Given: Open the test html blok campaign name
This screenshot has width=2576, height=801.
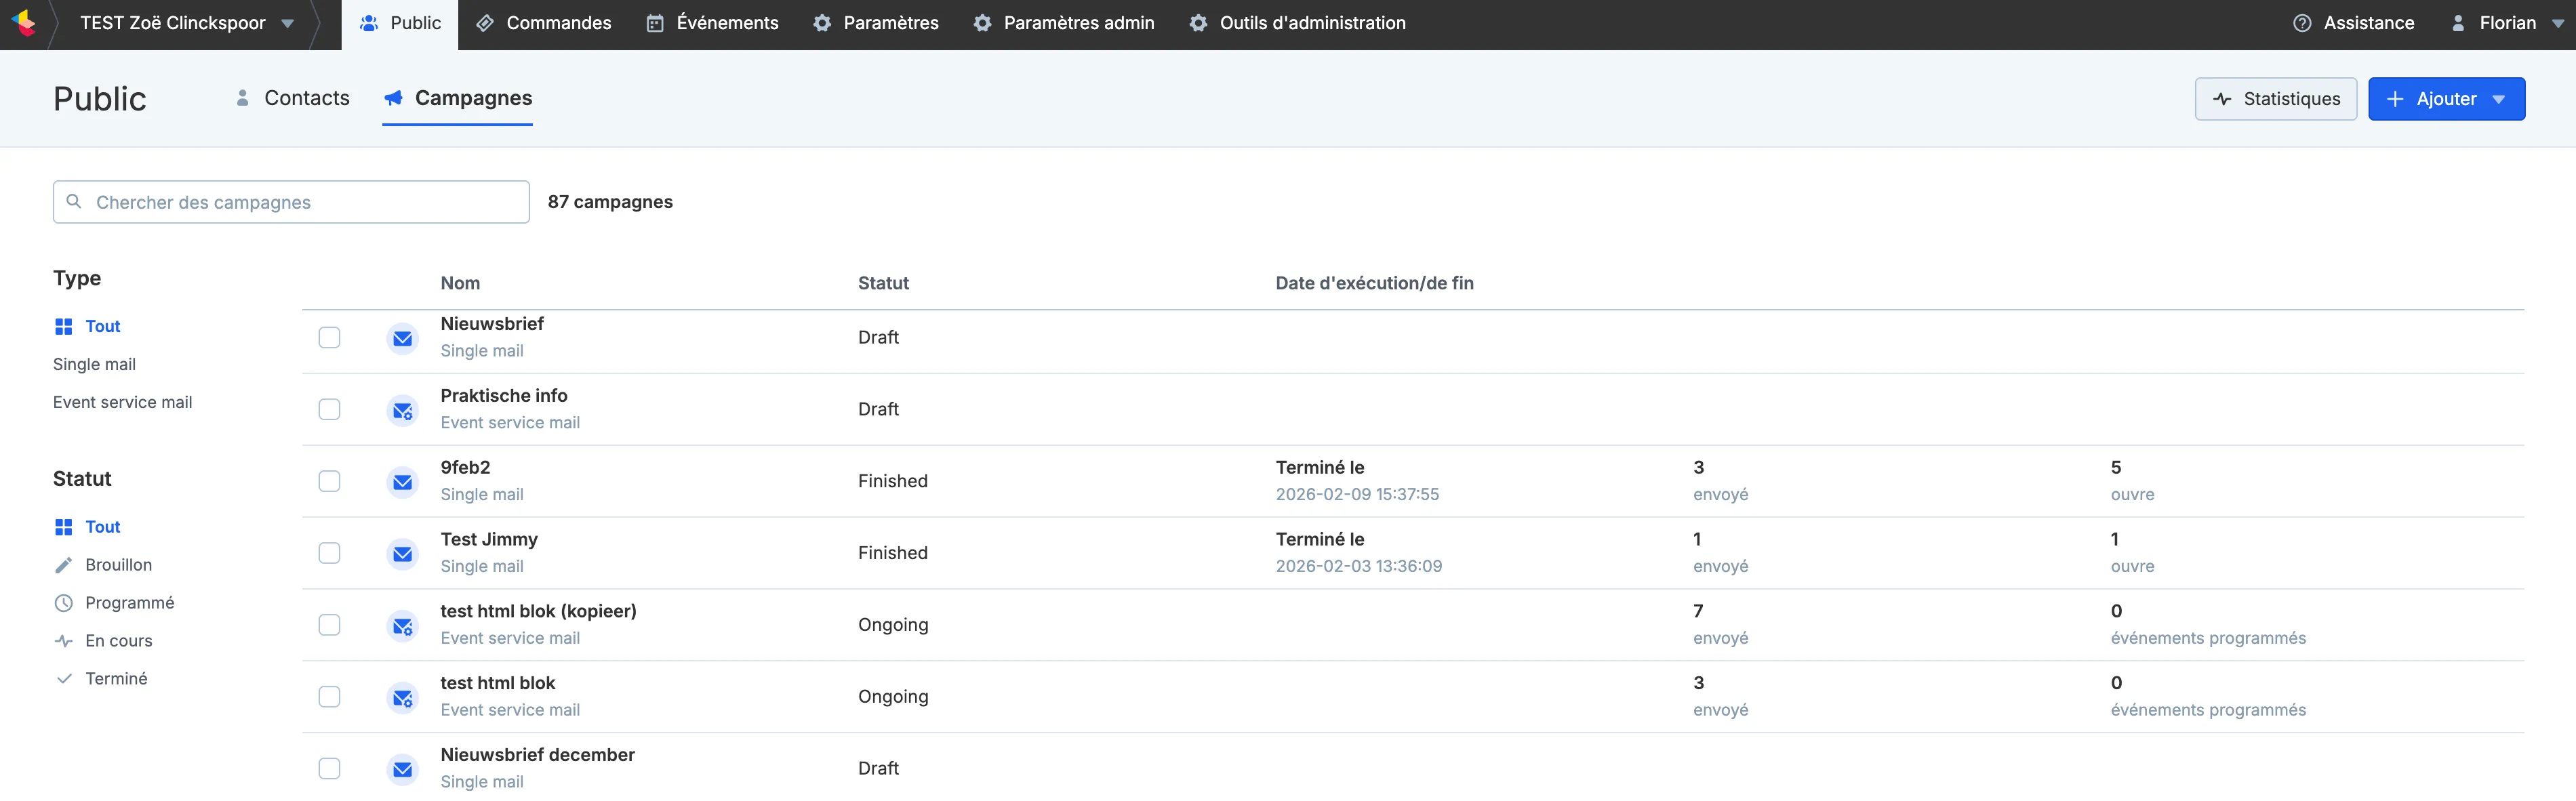Looking at the screenshot, I should pos(498,683).
